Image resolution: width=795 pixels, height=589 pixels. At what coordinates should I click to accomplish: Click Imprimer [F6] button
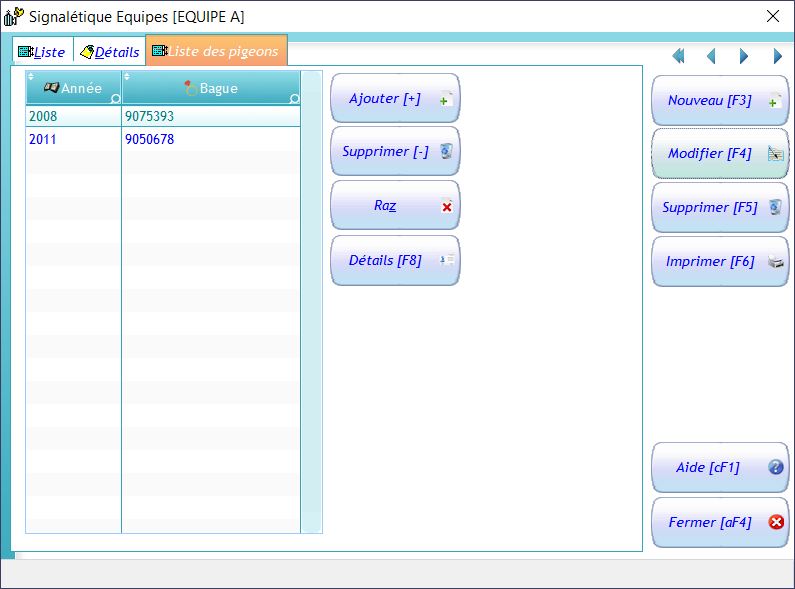(720, 262)
